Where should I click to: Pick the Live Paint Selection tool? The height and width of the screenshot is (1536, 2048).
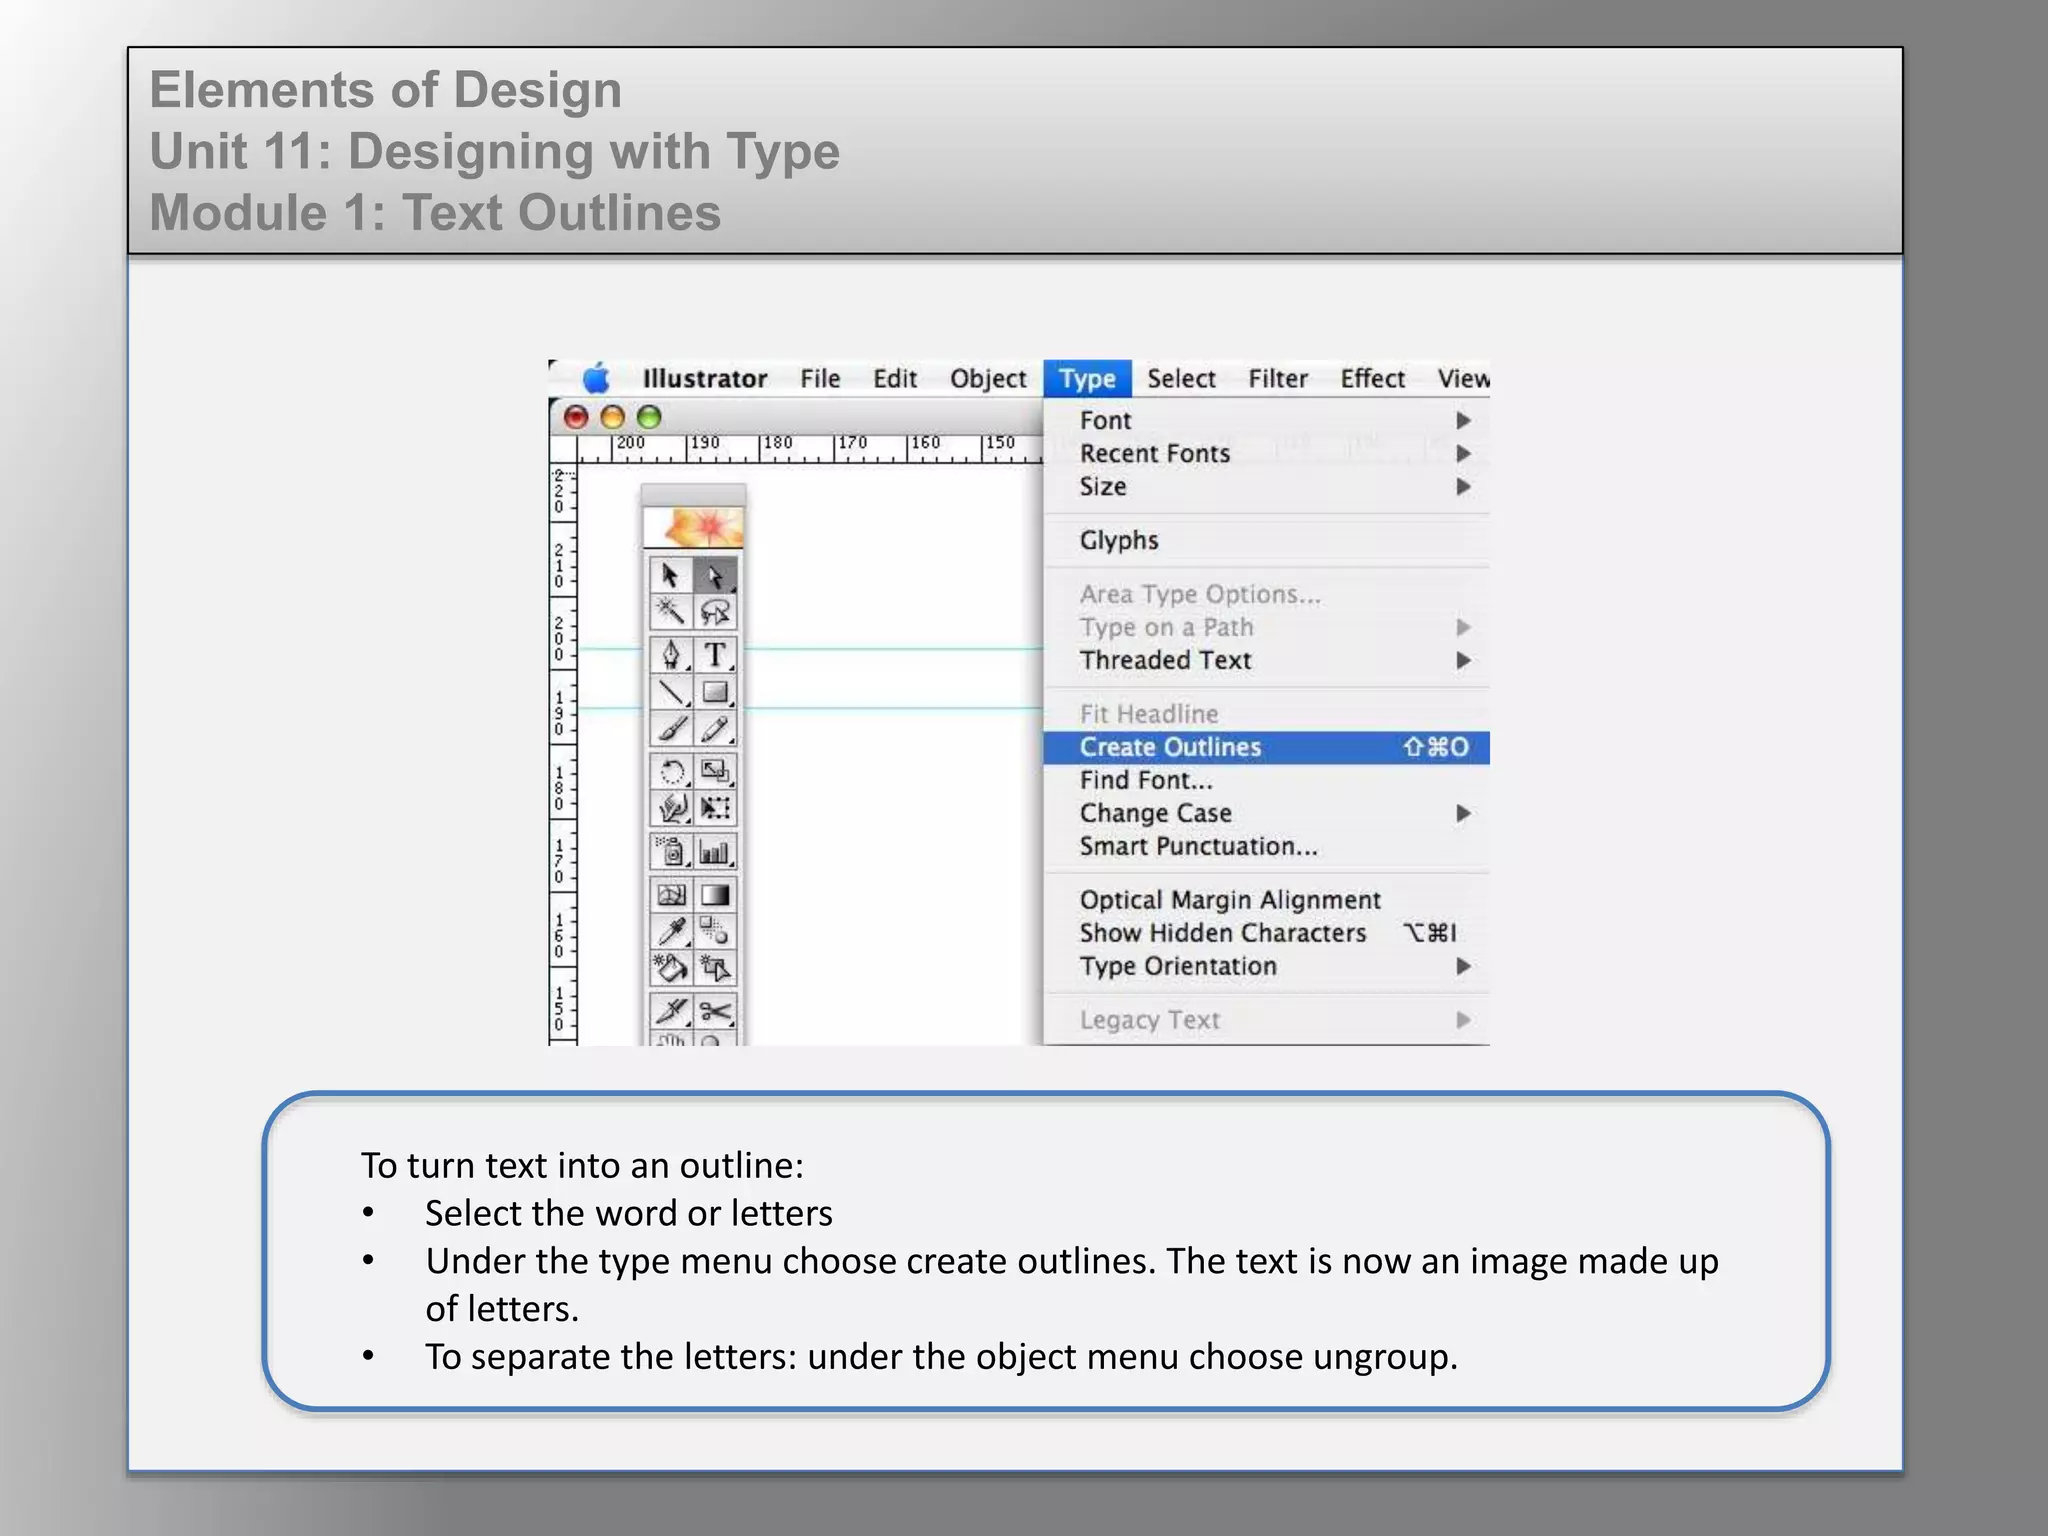tap(715, 968)
